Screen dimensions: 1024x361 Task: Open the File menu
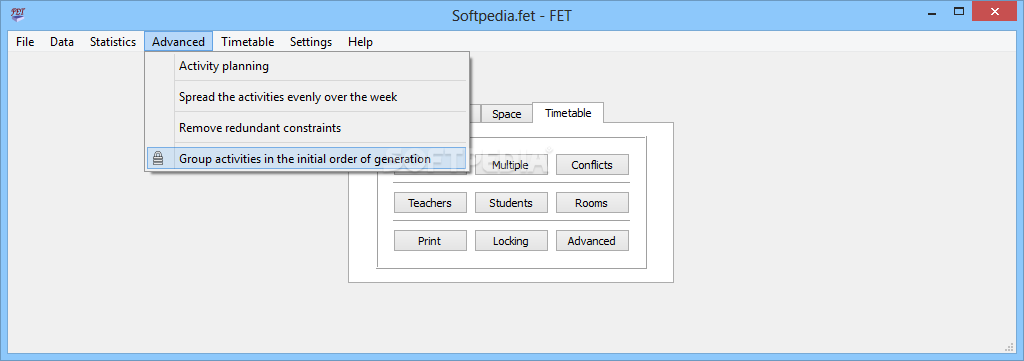pyautogui.click(x=25, y=42)
